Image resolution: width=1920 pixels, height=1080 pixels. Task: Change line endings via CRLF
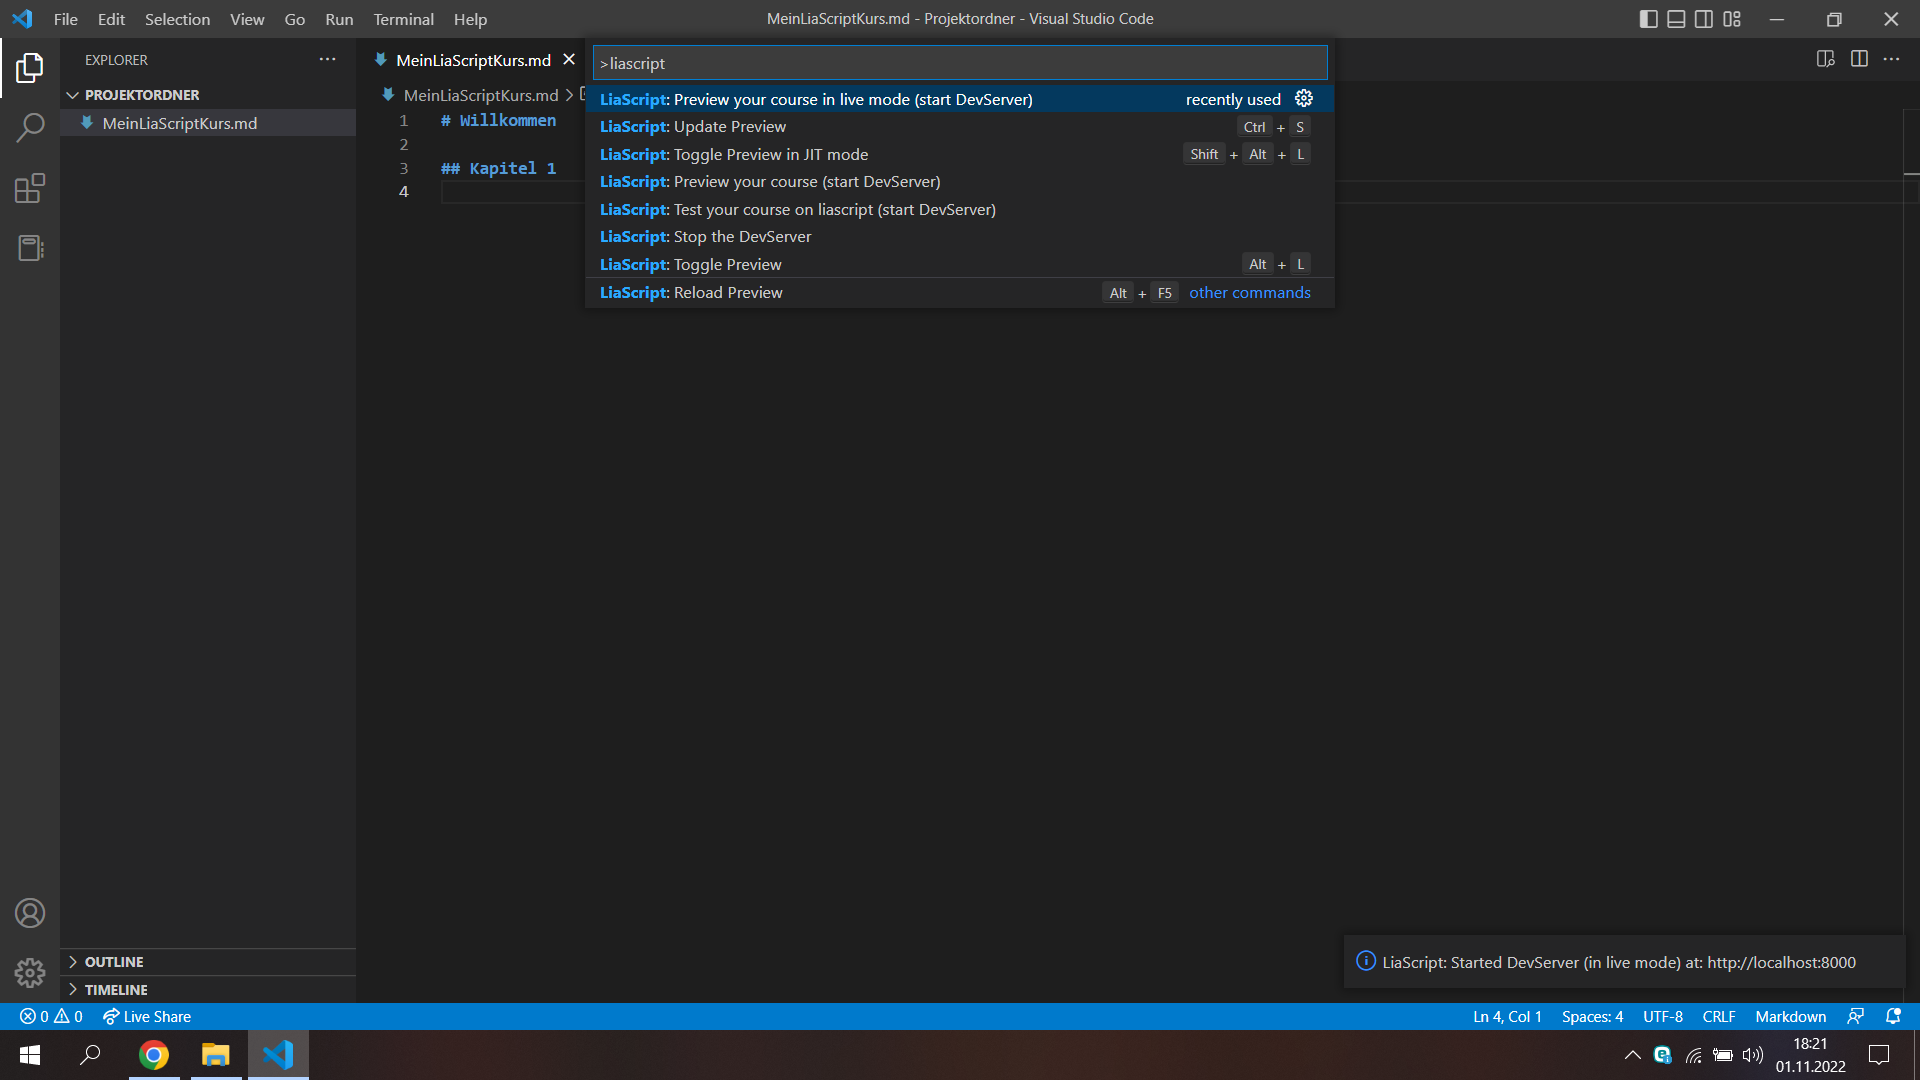point(1718,1016)
